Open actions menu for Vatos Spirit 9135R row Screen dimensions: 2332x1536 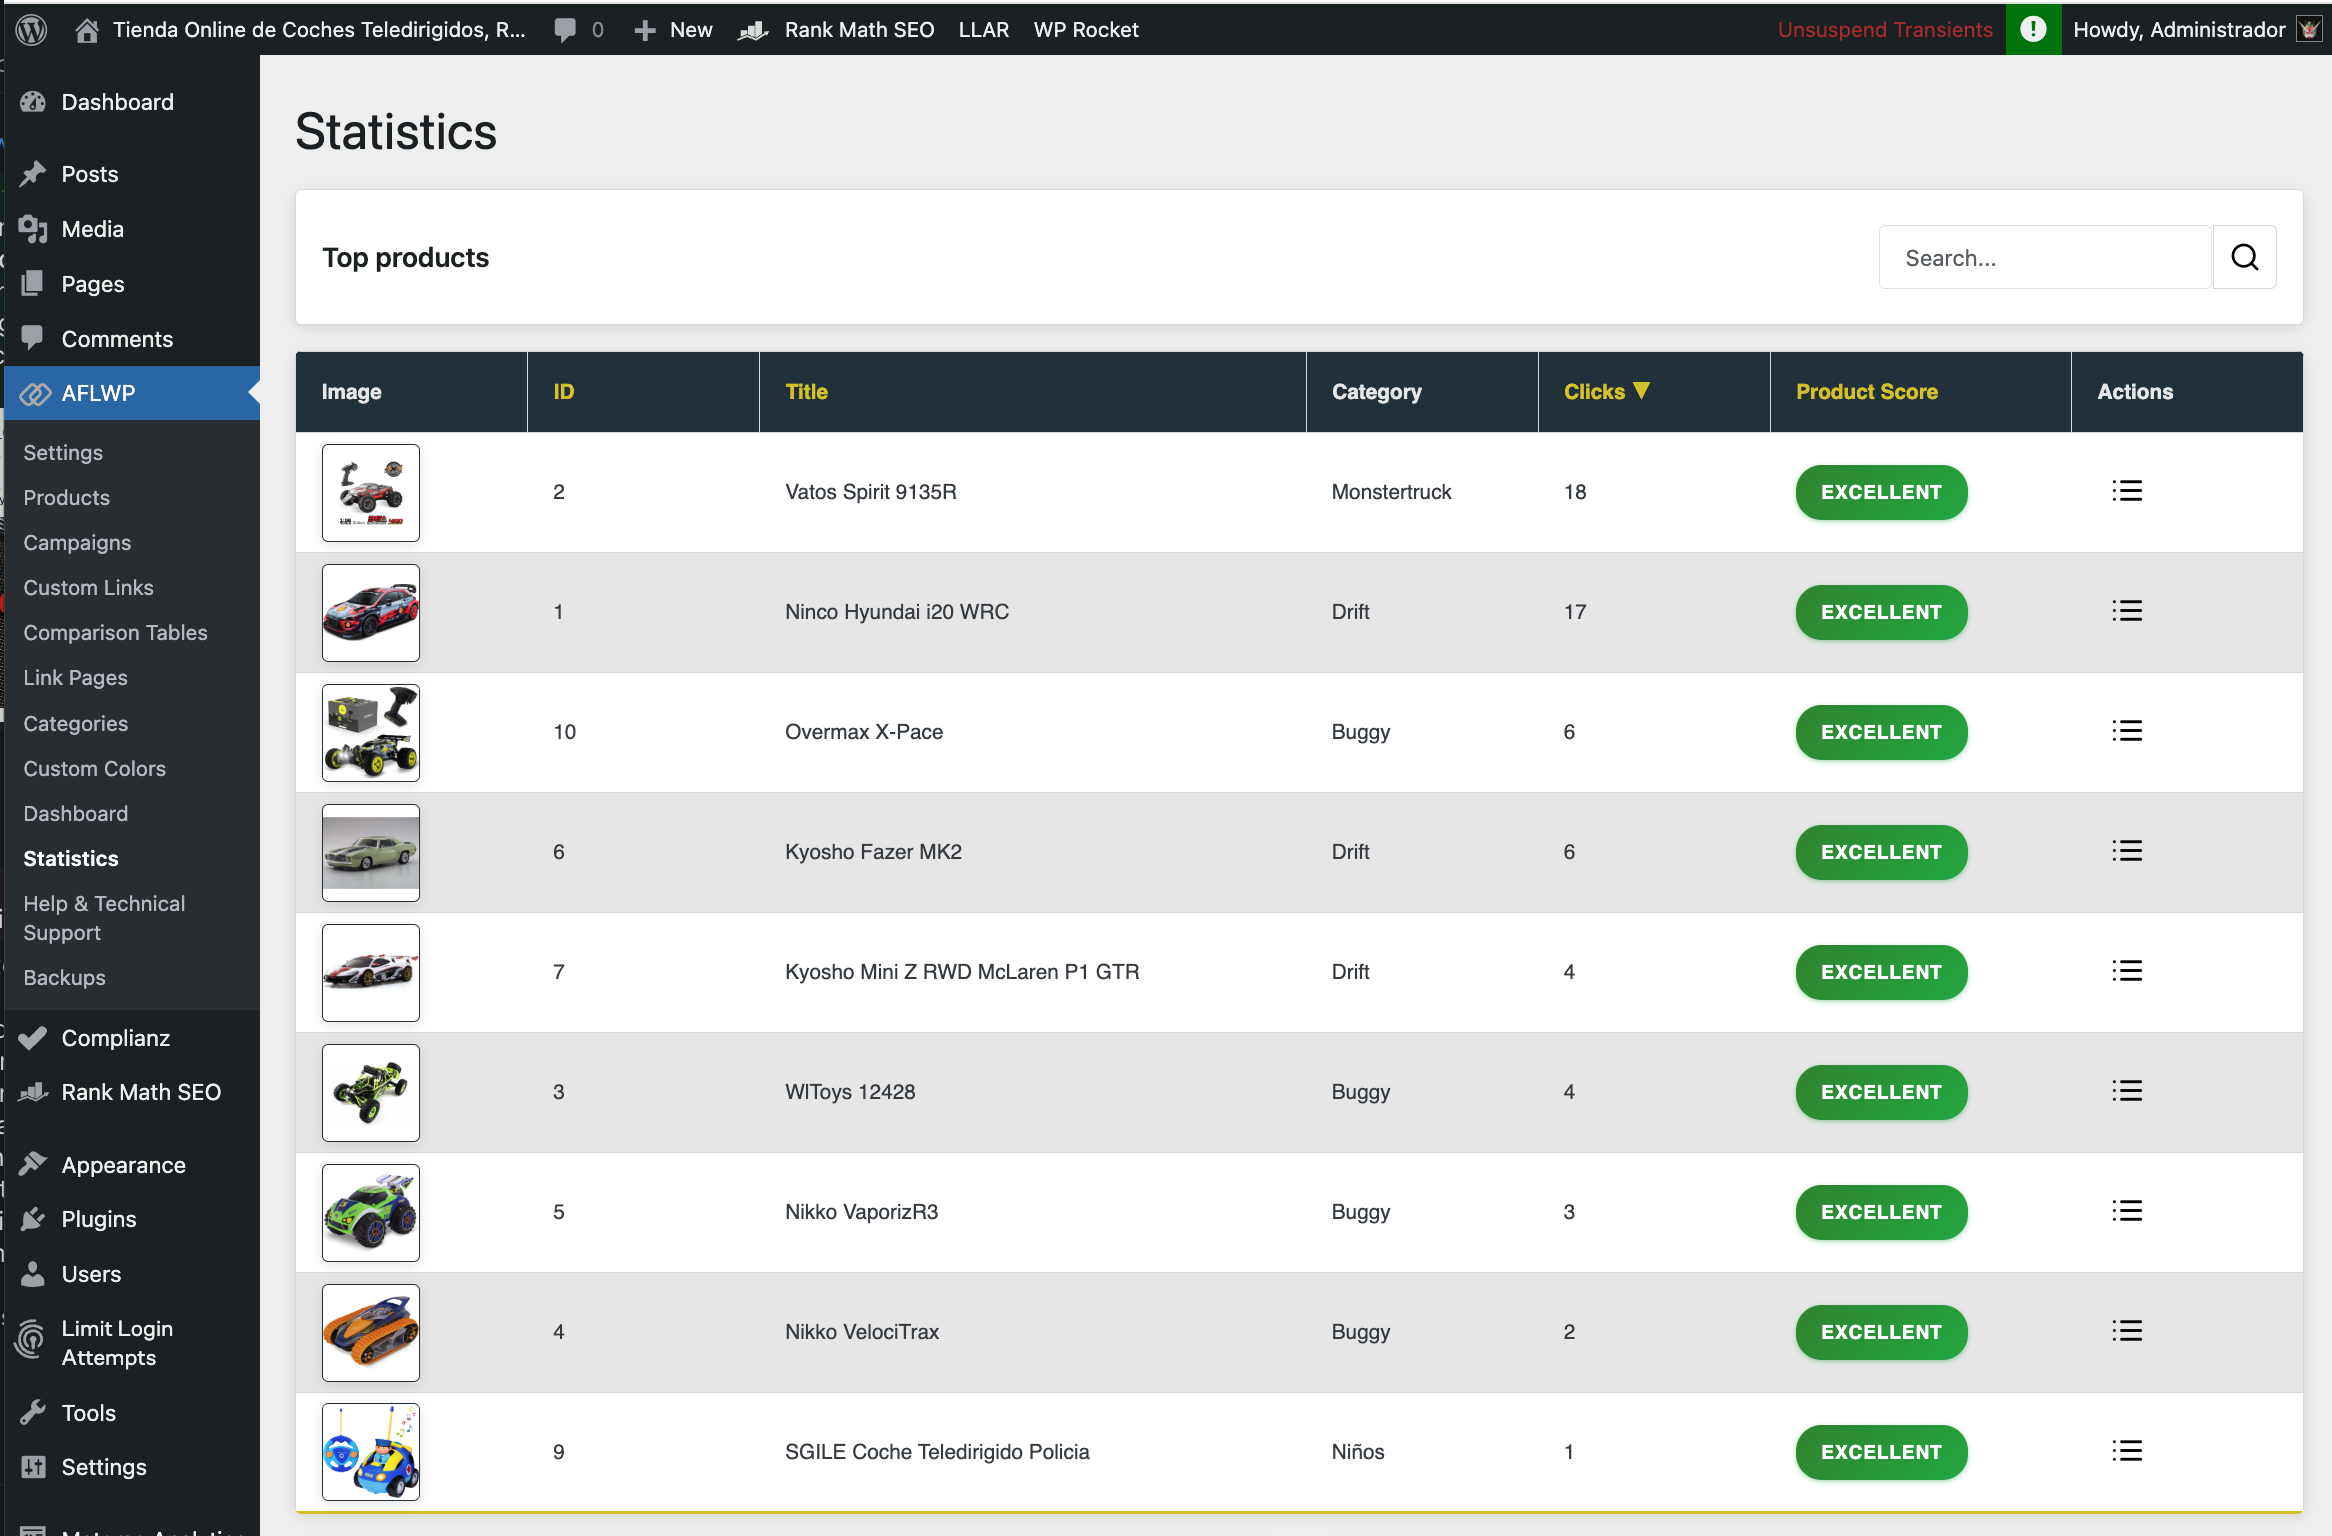click(2127, 491)
